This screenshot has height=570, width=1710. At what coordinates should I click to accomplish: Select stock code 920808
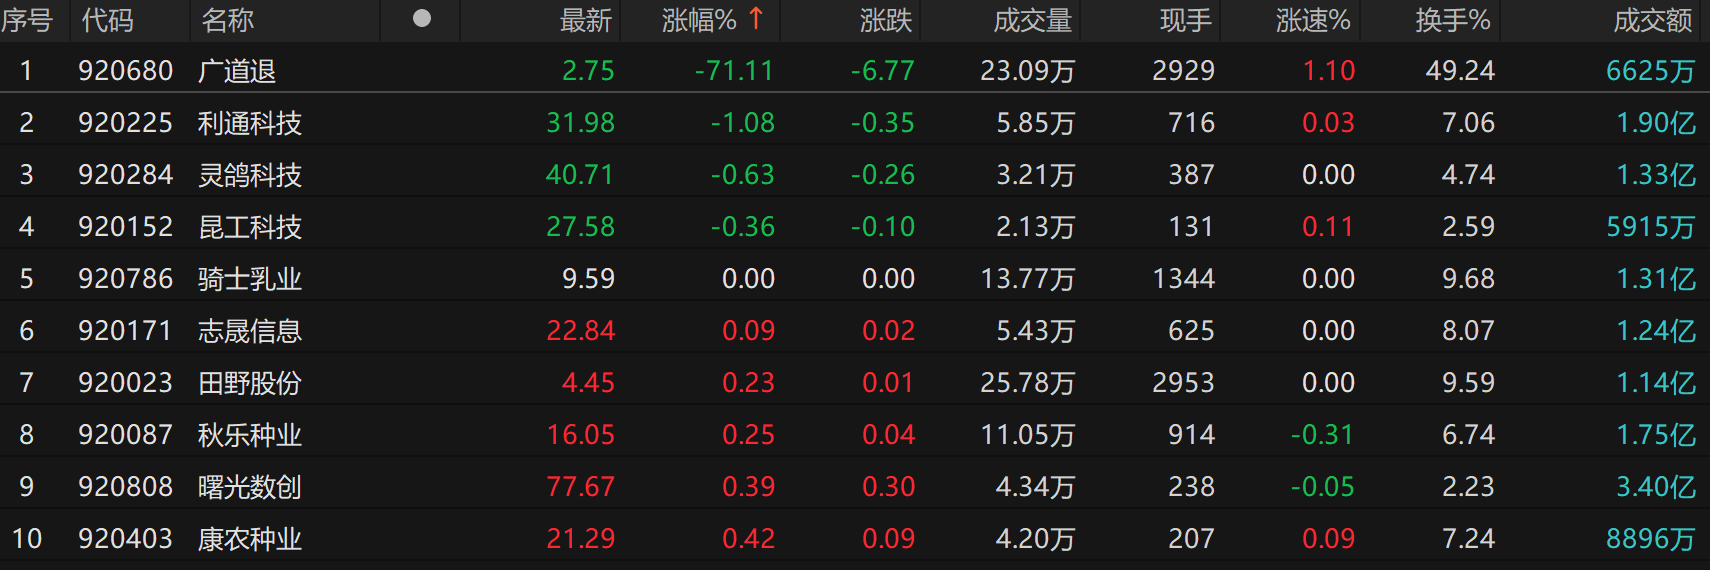click(126, 487)
